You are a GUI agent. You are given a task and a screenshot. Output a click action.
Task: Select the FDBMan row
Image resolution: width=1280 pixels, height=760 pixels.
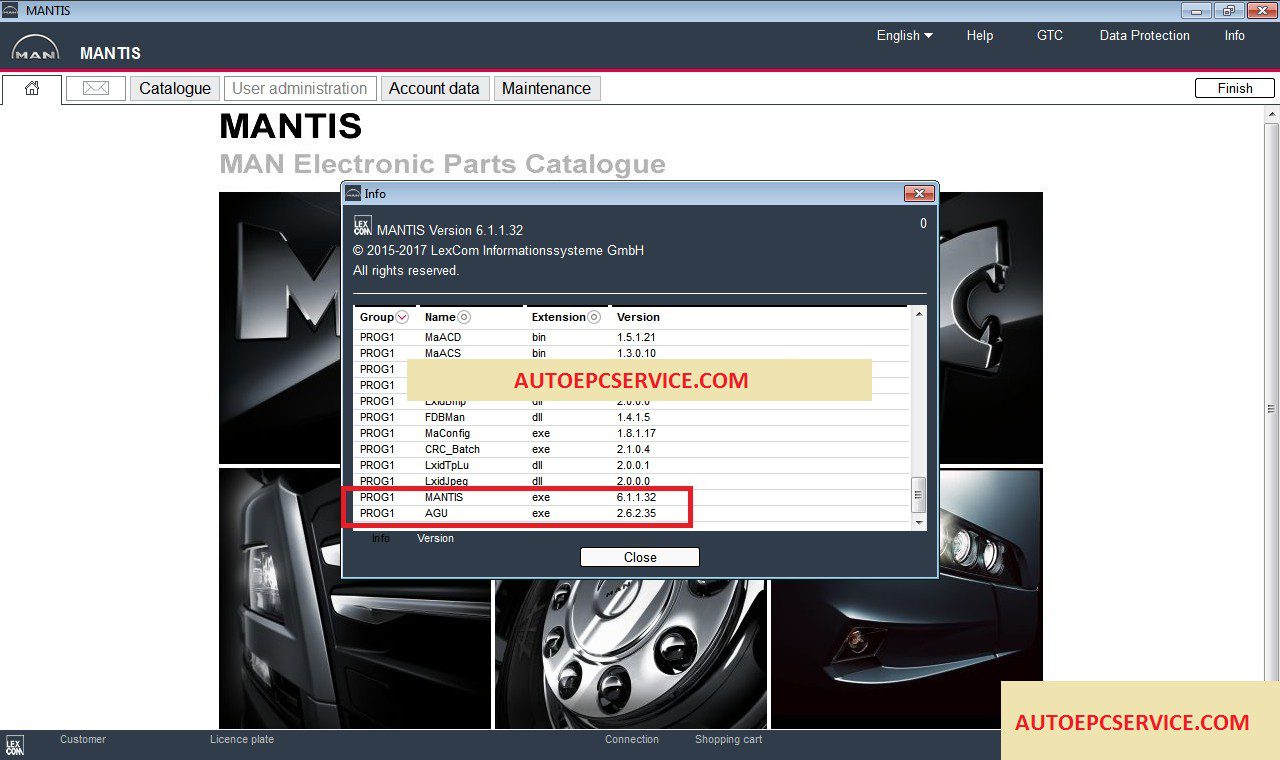[632, 417]
